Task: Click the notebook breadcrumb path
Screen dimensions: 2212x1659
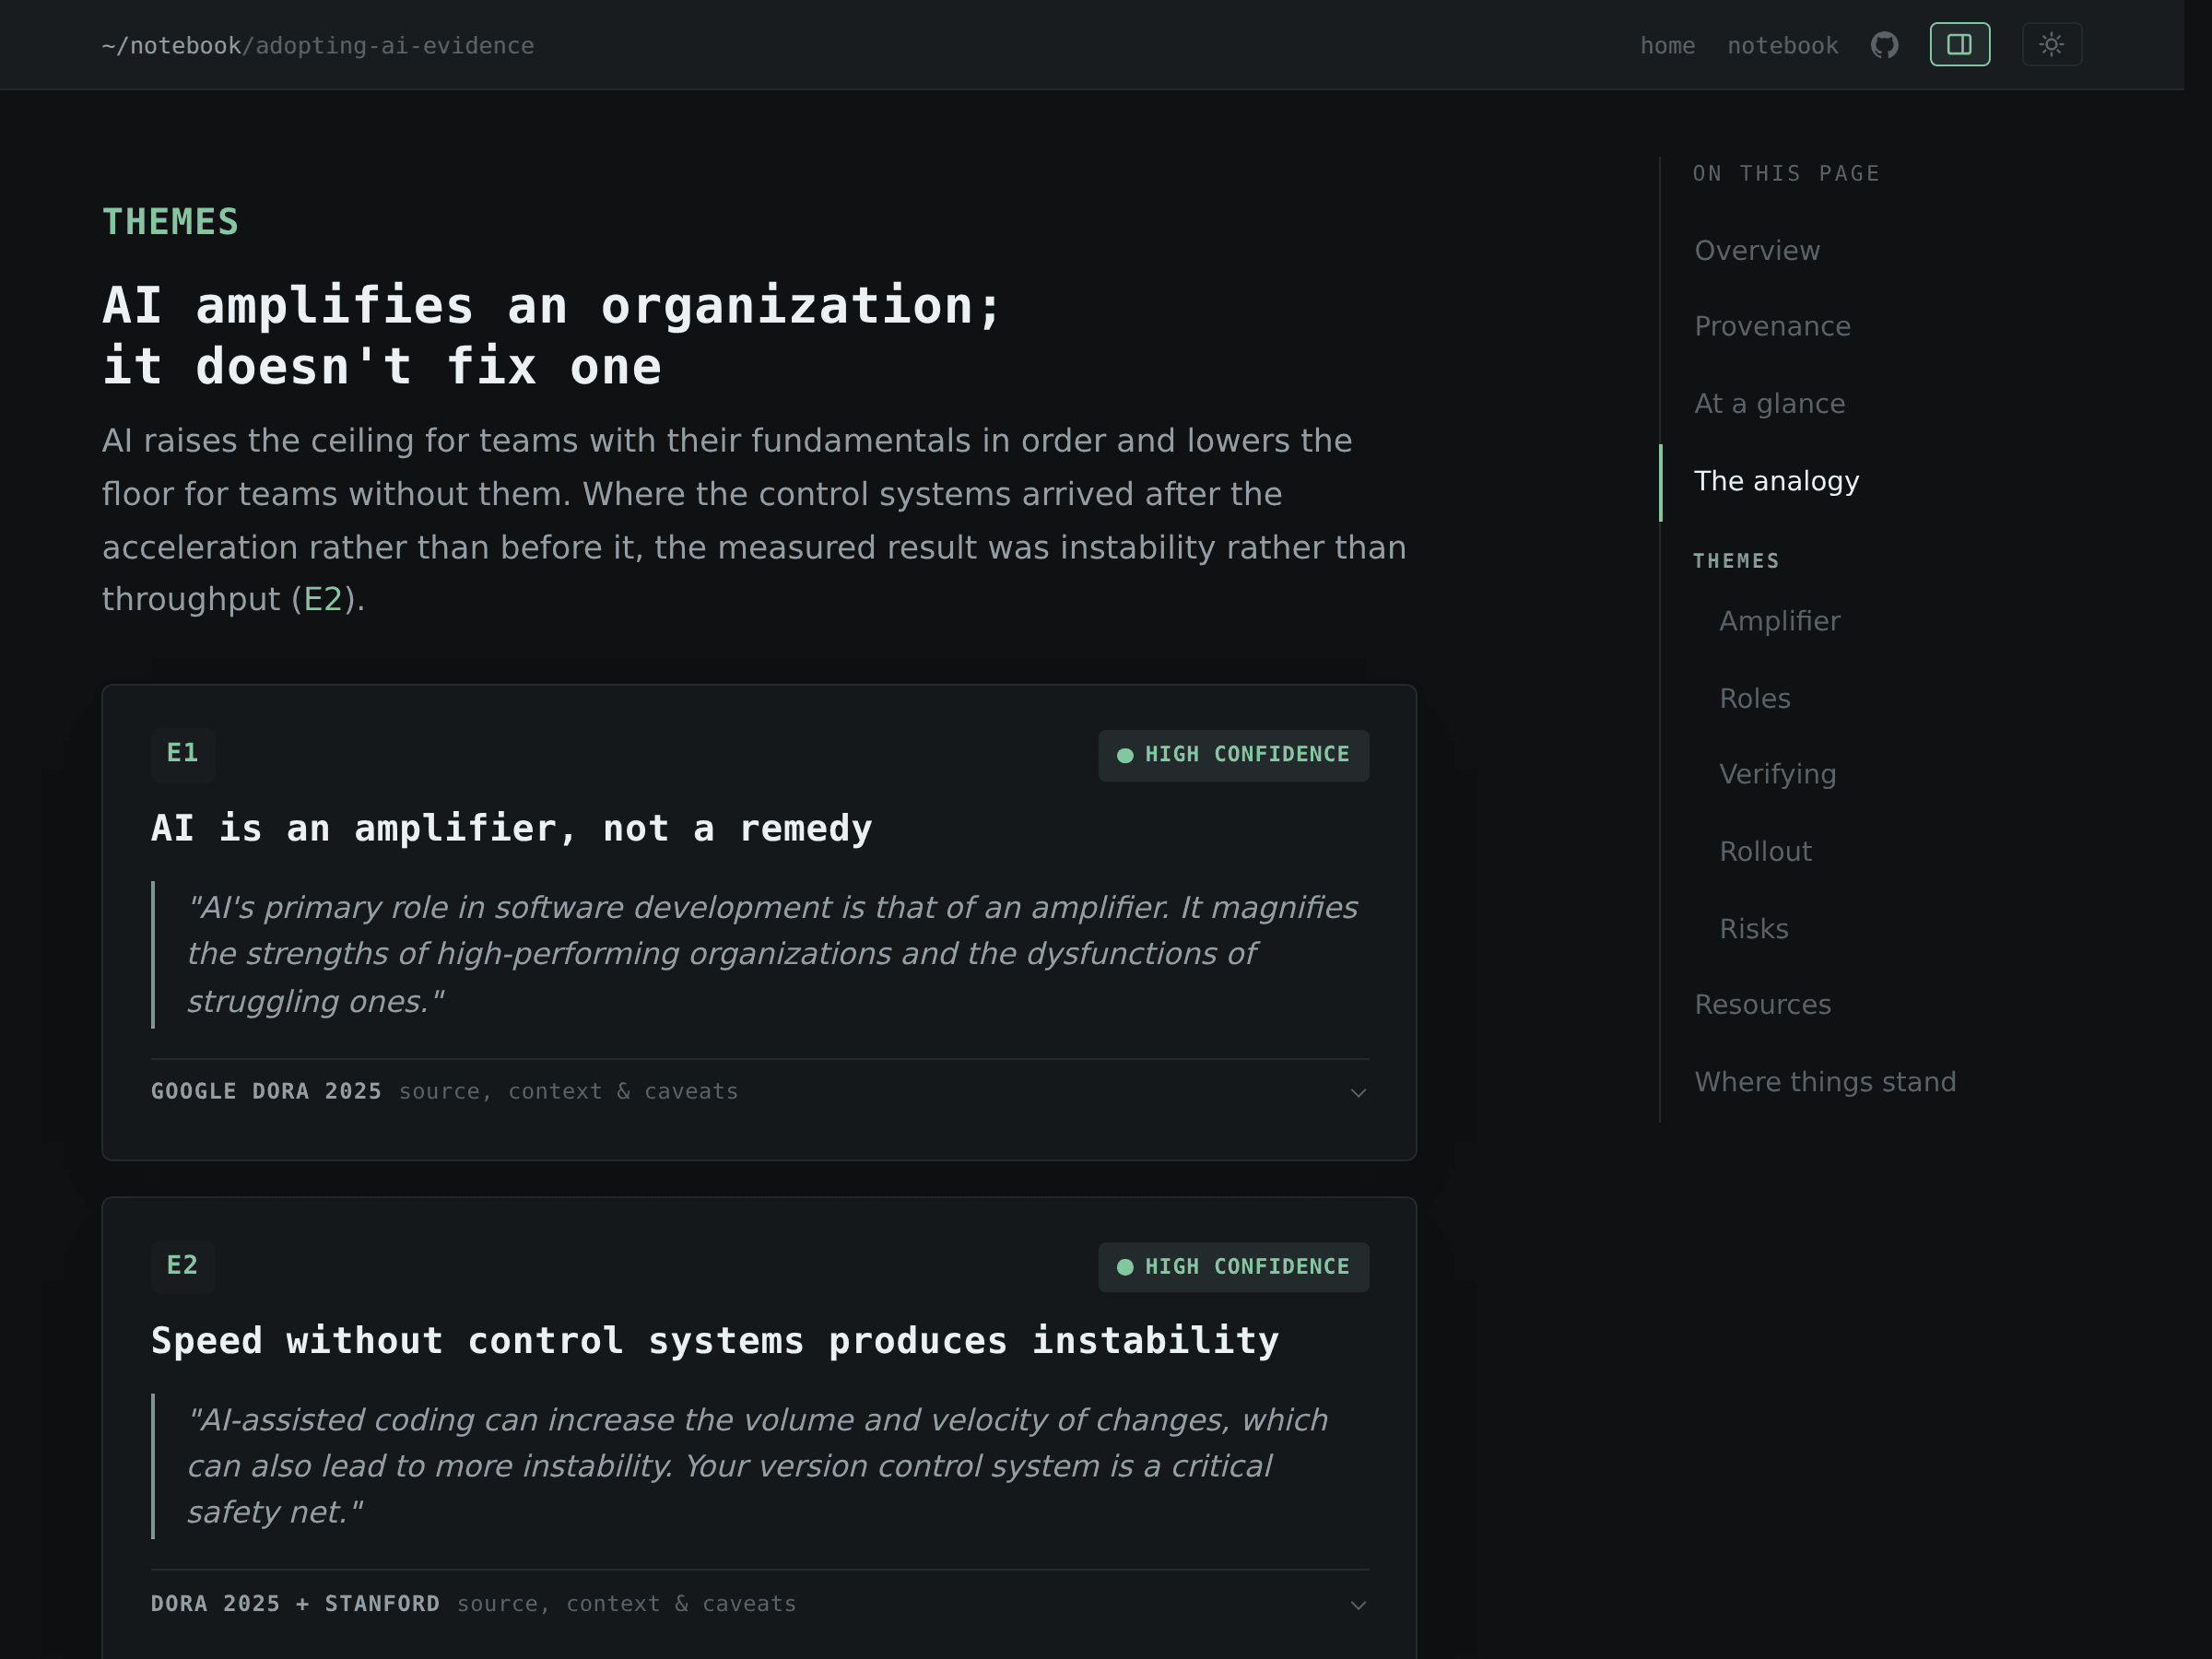Action: tap(186, 46)
